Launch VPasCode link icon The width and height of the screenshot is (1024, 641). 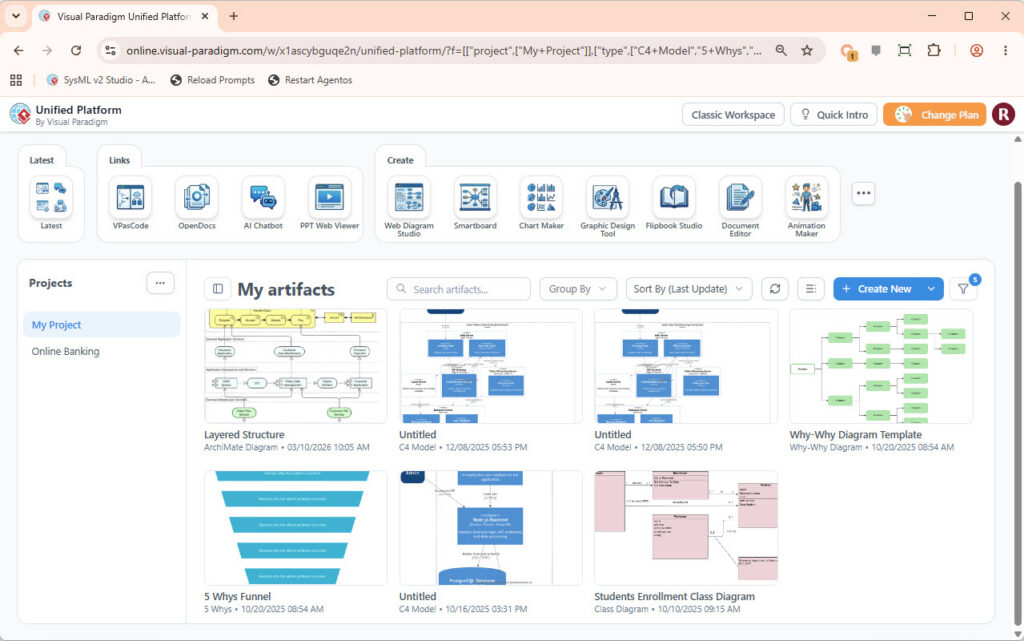[x=130, y=197]
